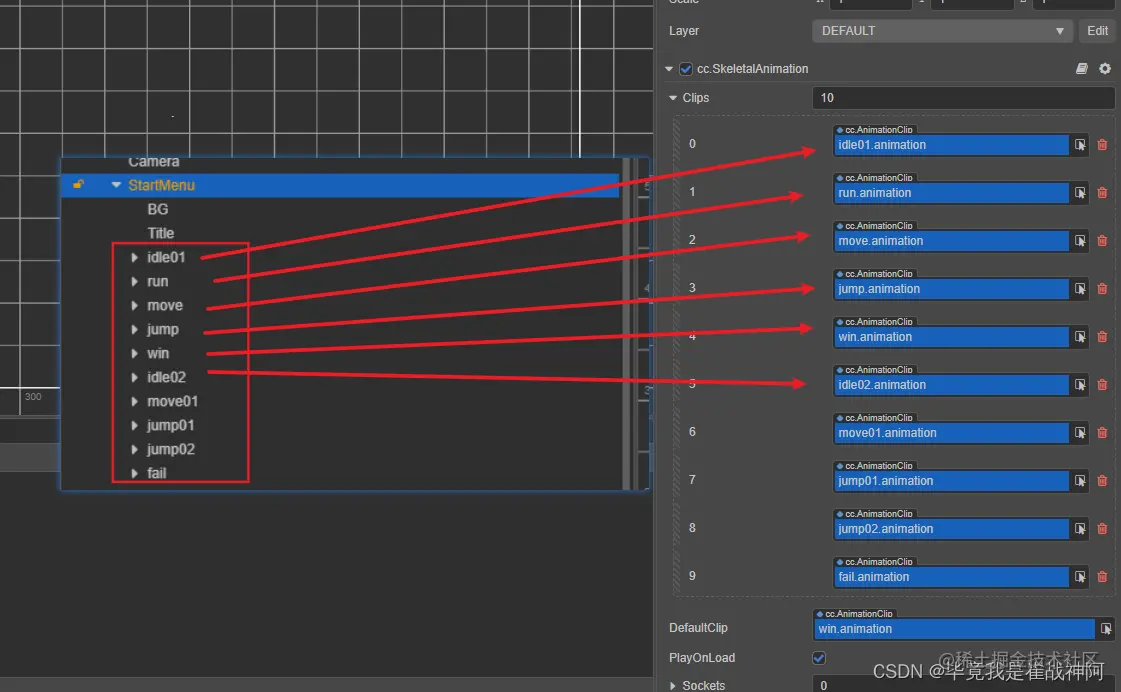
Task: Expand the idle02 node arrow
Action: click(x=134, y=377)
